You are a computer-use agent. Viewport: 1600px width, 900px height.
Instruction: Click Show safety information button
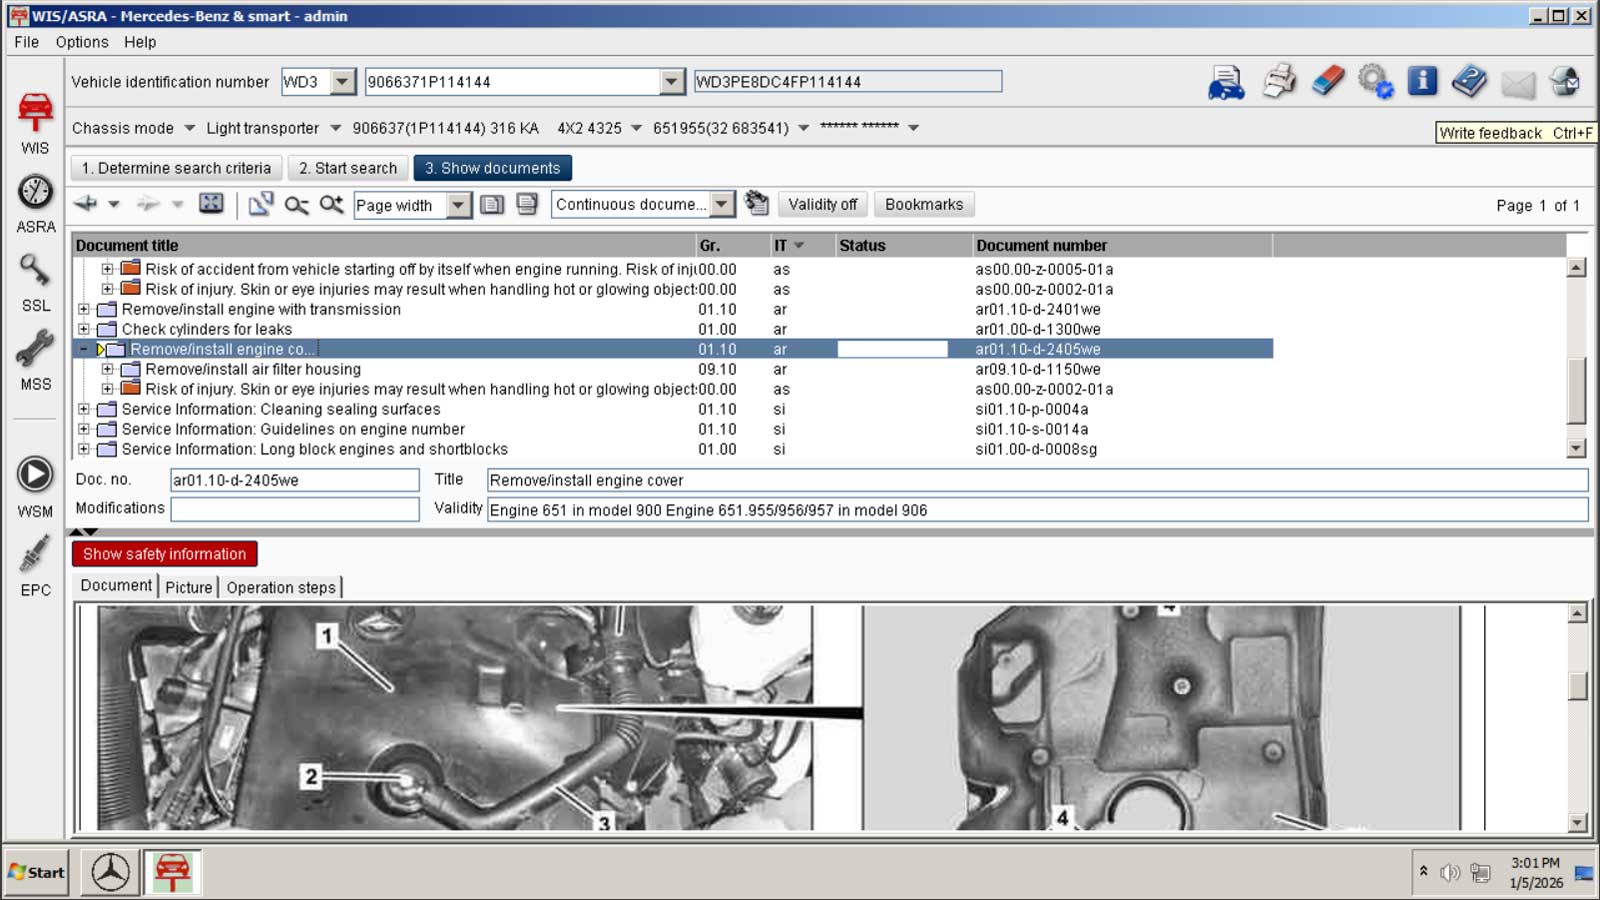tap(164, 554)
